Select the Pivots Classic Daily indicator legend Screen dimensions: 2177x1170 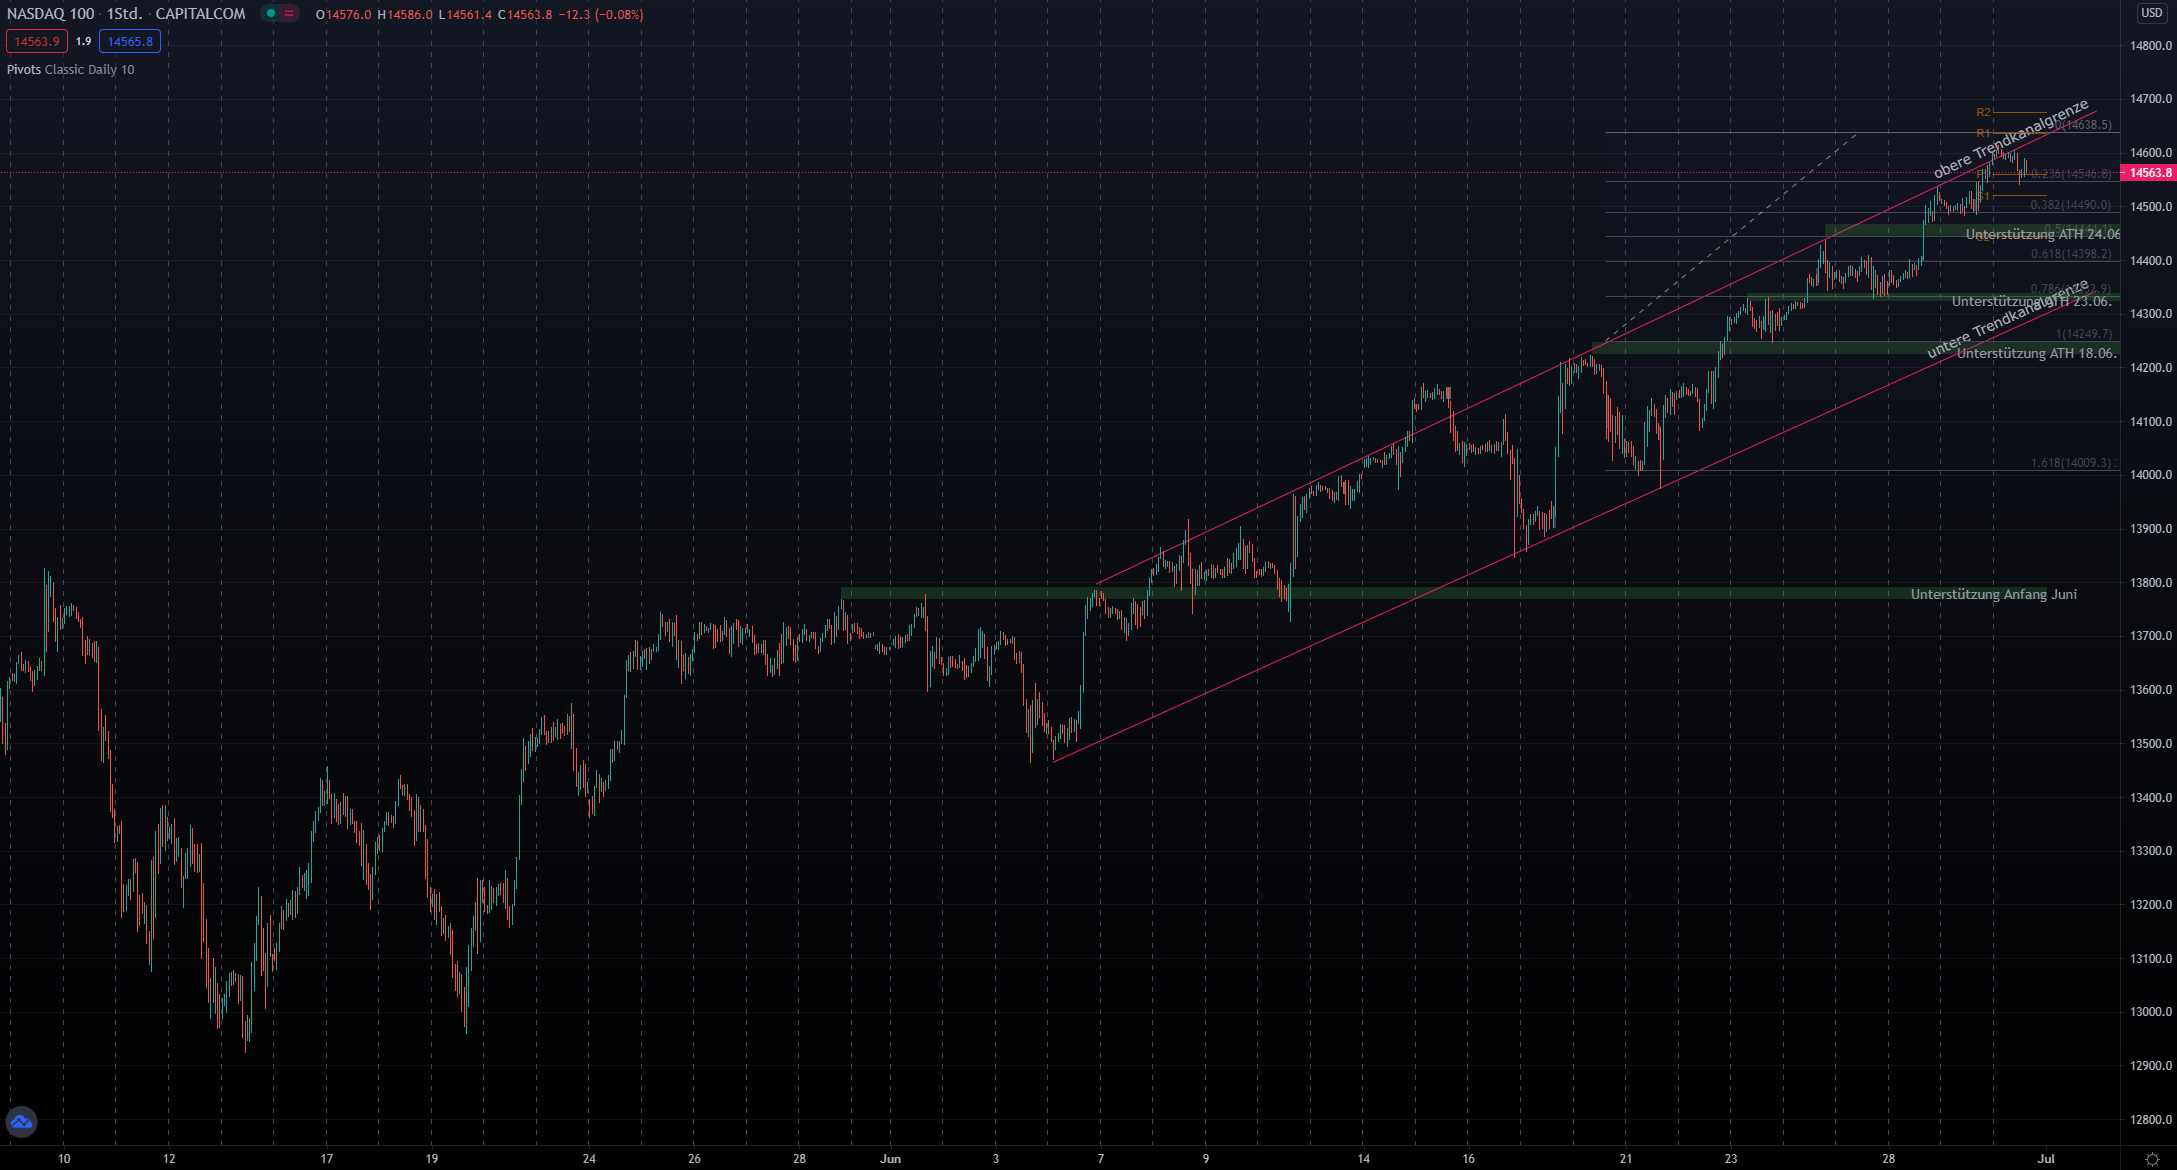70,70
